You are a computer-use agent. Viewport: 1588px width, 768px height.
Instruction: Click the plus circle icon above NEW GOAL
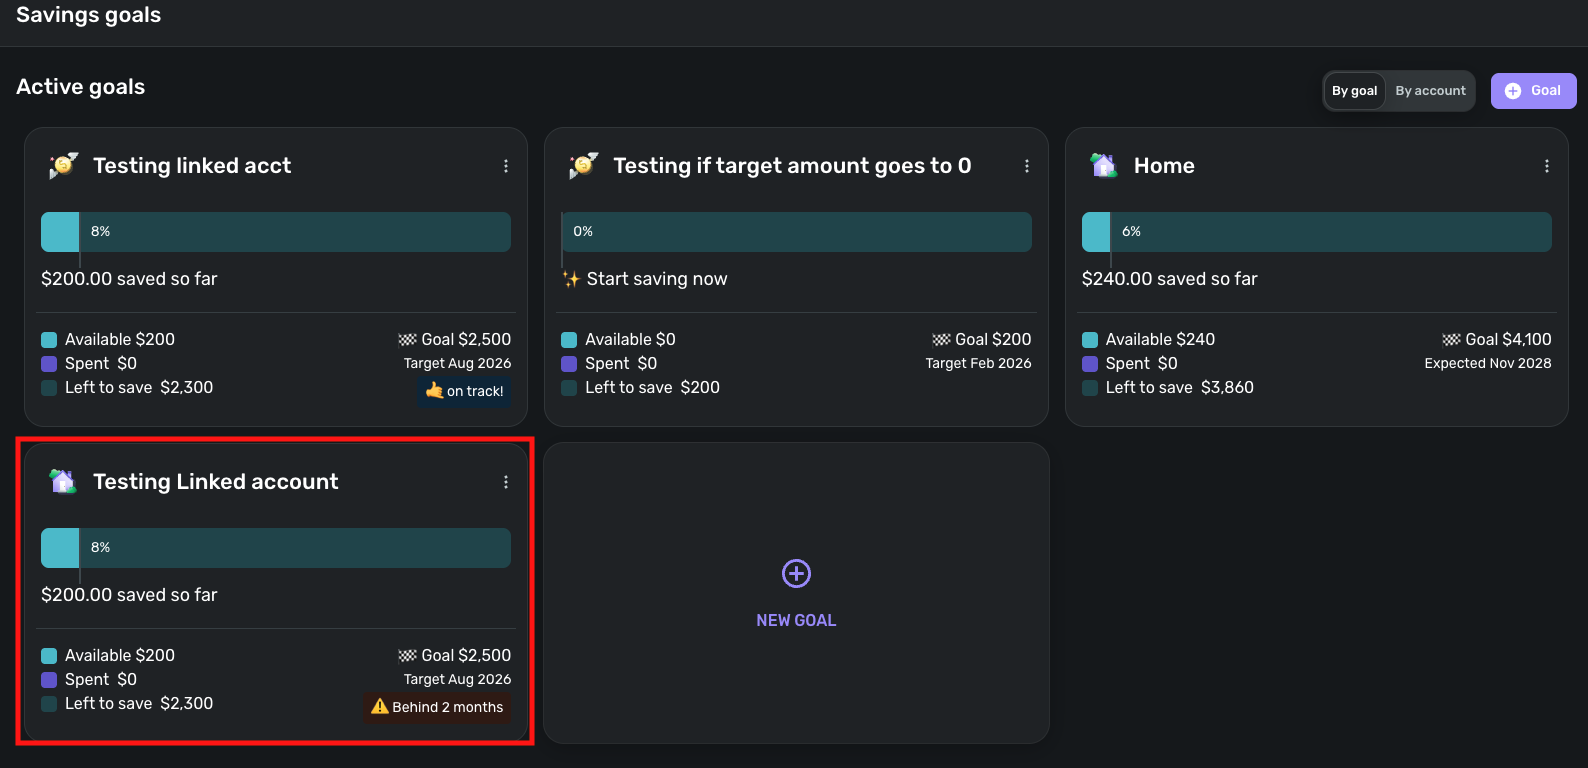coord(796,573)
